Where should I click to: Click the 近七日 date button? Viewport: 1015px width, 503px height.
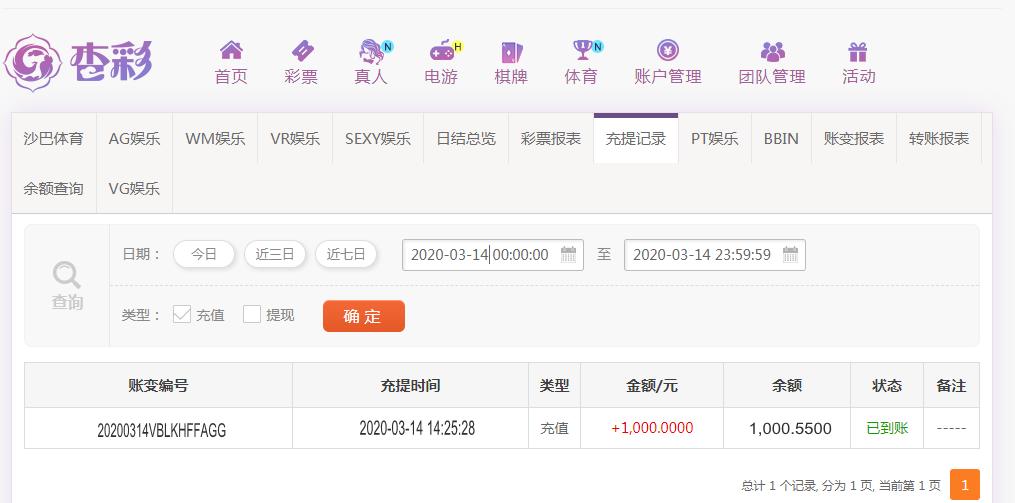click(x=346, y=254)
